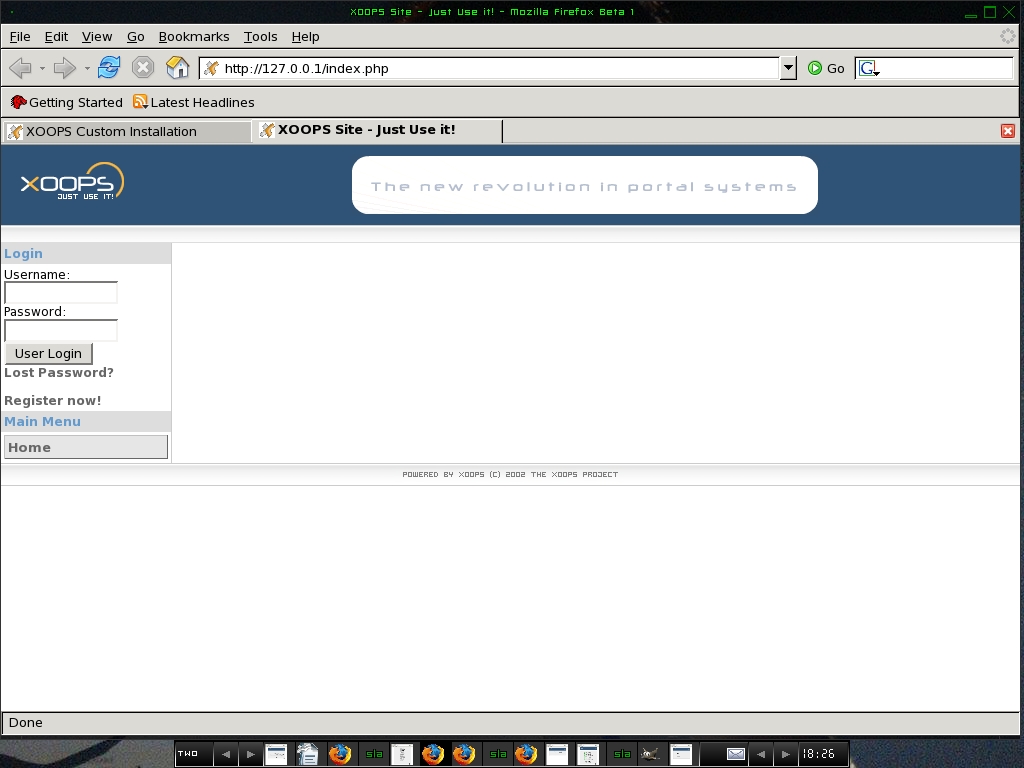Open the Bookmarks menu
The image size is (1024, 768).
pos(194,36)
